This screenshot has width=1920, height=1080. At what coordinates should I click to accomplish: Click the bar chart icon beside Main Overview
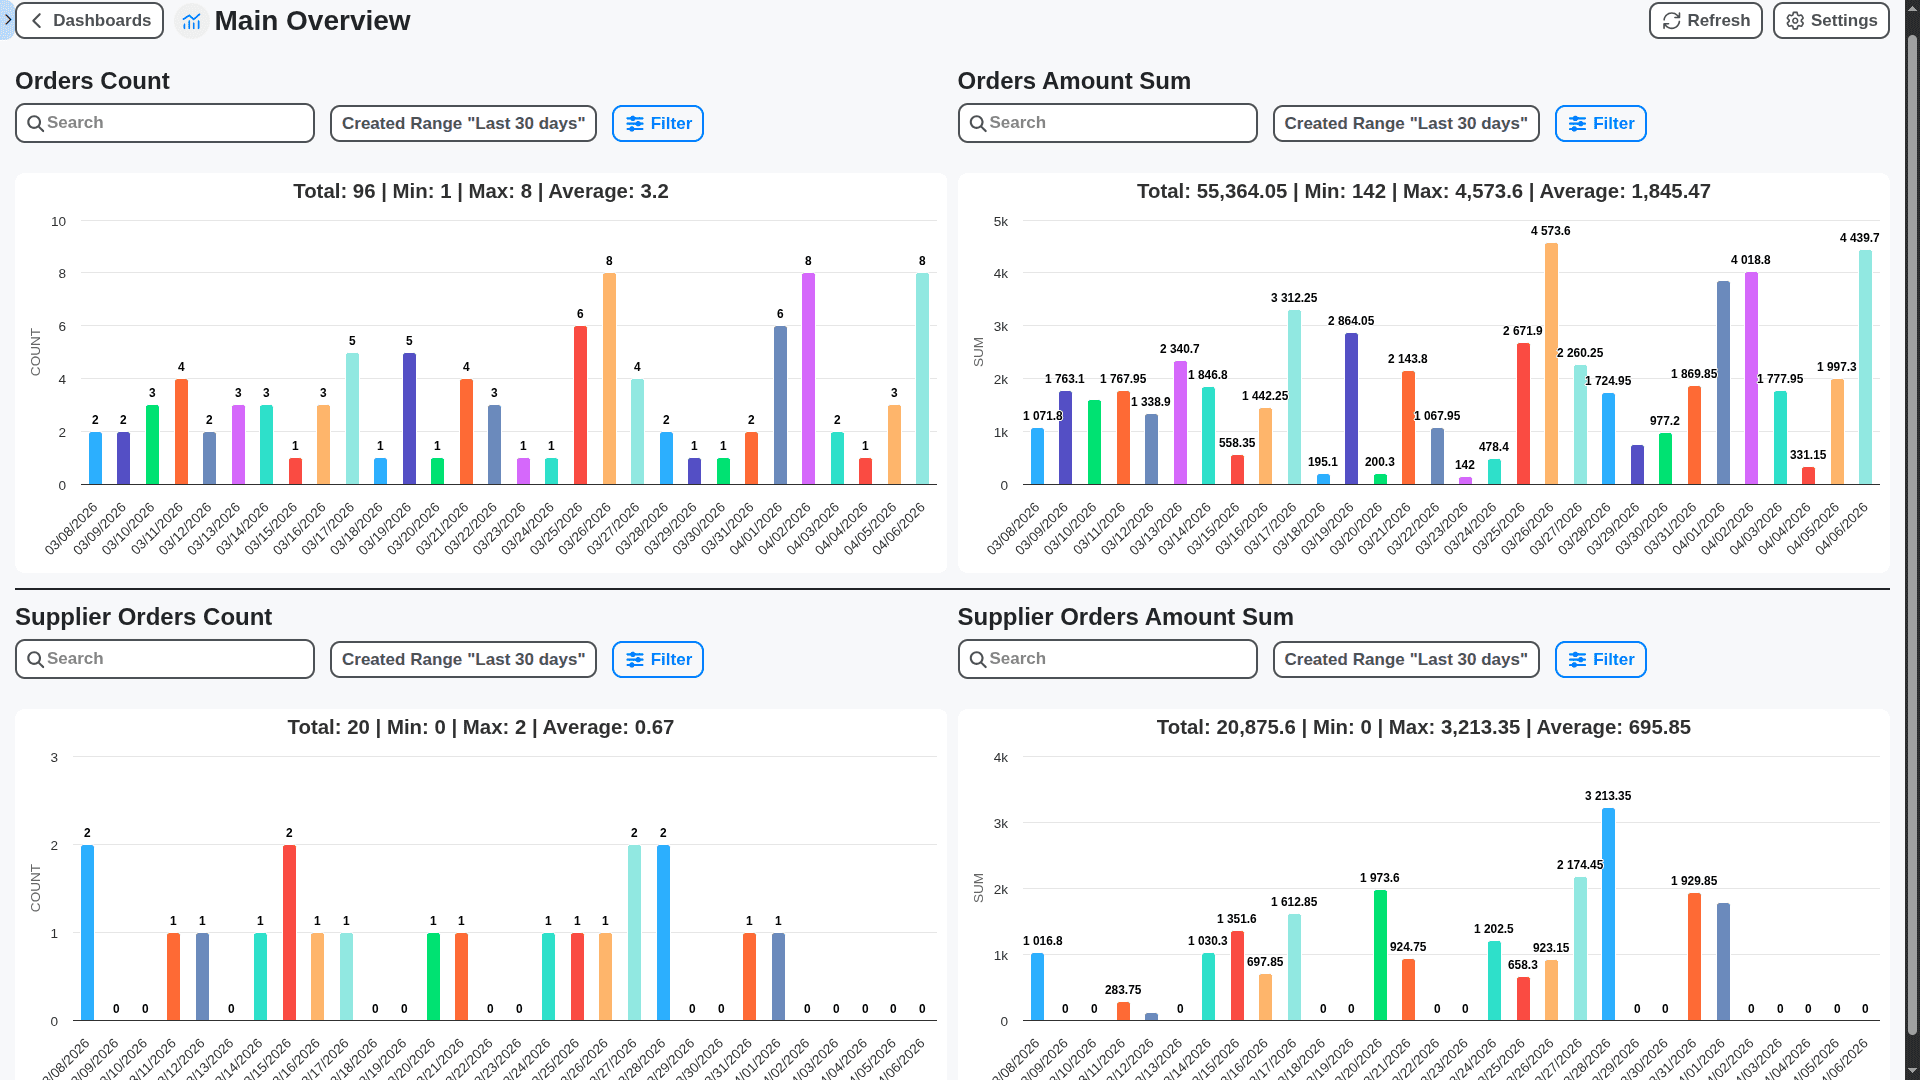pos(191,20)
